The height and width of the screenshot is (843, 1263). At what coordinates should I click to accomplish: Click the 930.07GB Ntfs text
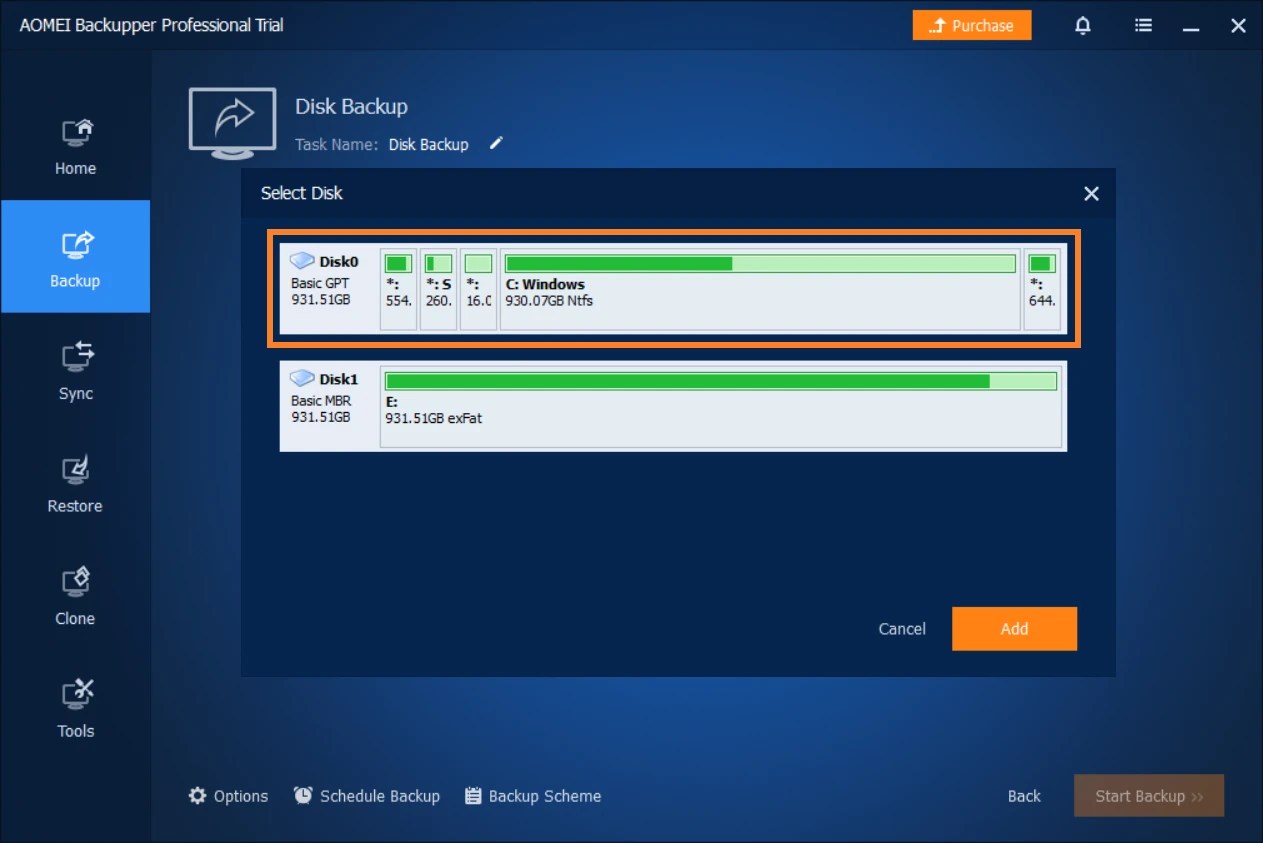coord(549,300)
